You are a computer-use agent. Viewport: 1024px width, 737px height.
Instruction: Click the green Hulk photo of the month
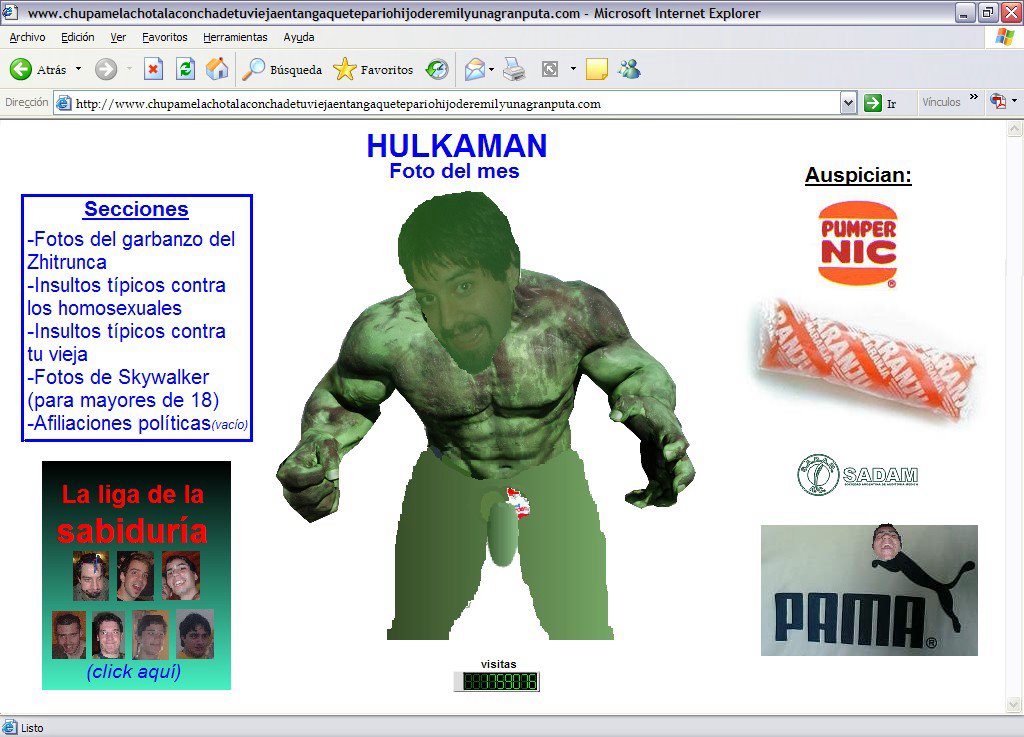(485, 416)
